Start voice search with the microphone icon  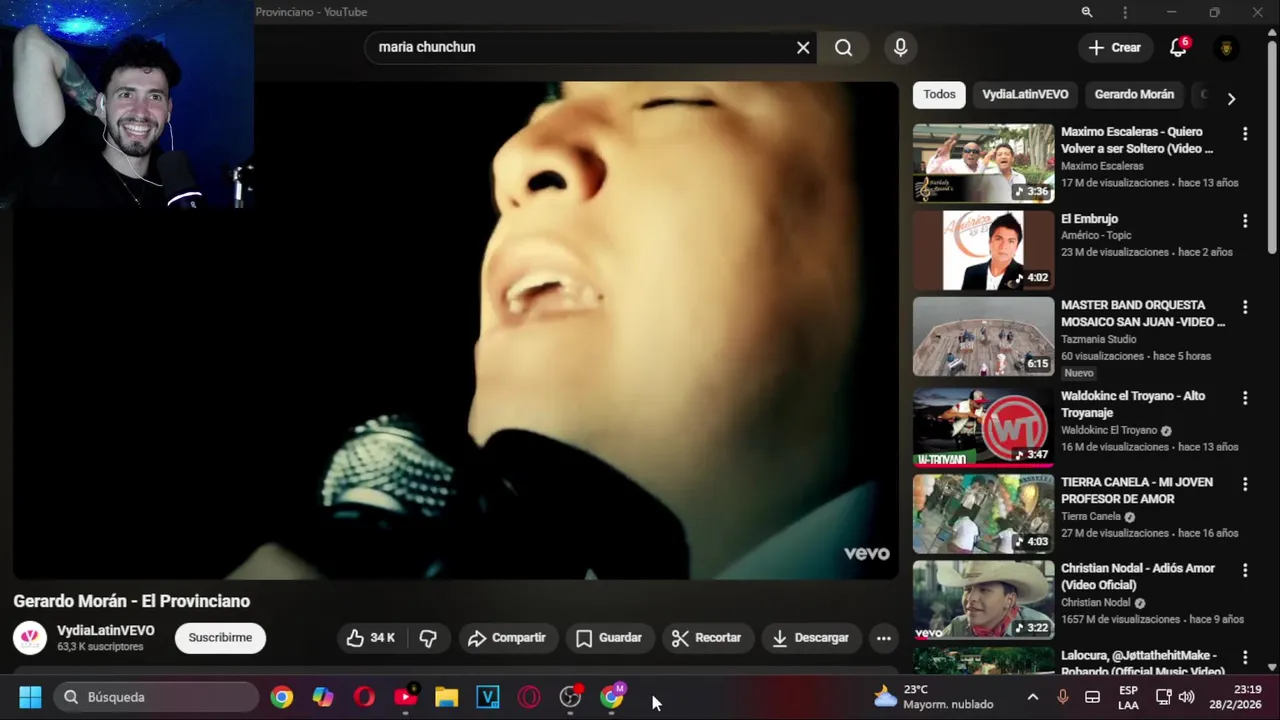coord(900,47)
